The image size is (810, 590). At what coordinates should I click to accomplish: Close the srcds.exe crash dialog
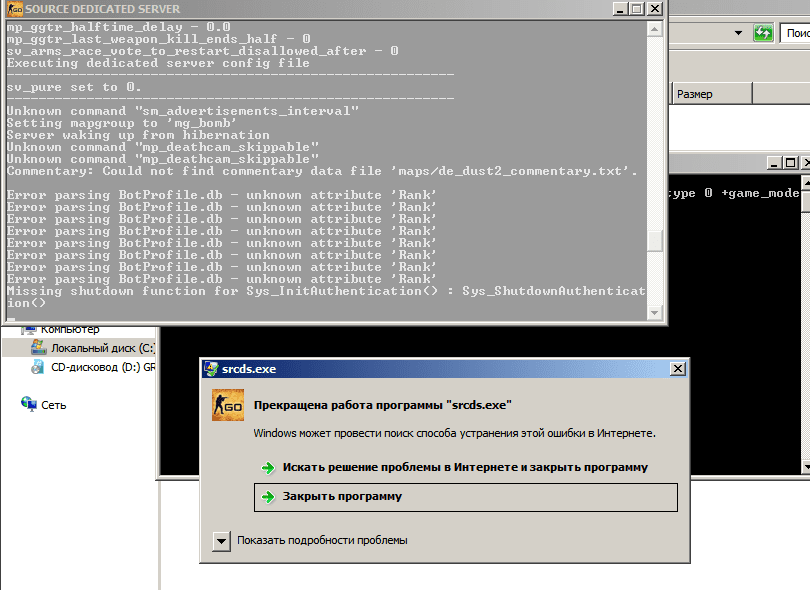coord(678,369)
